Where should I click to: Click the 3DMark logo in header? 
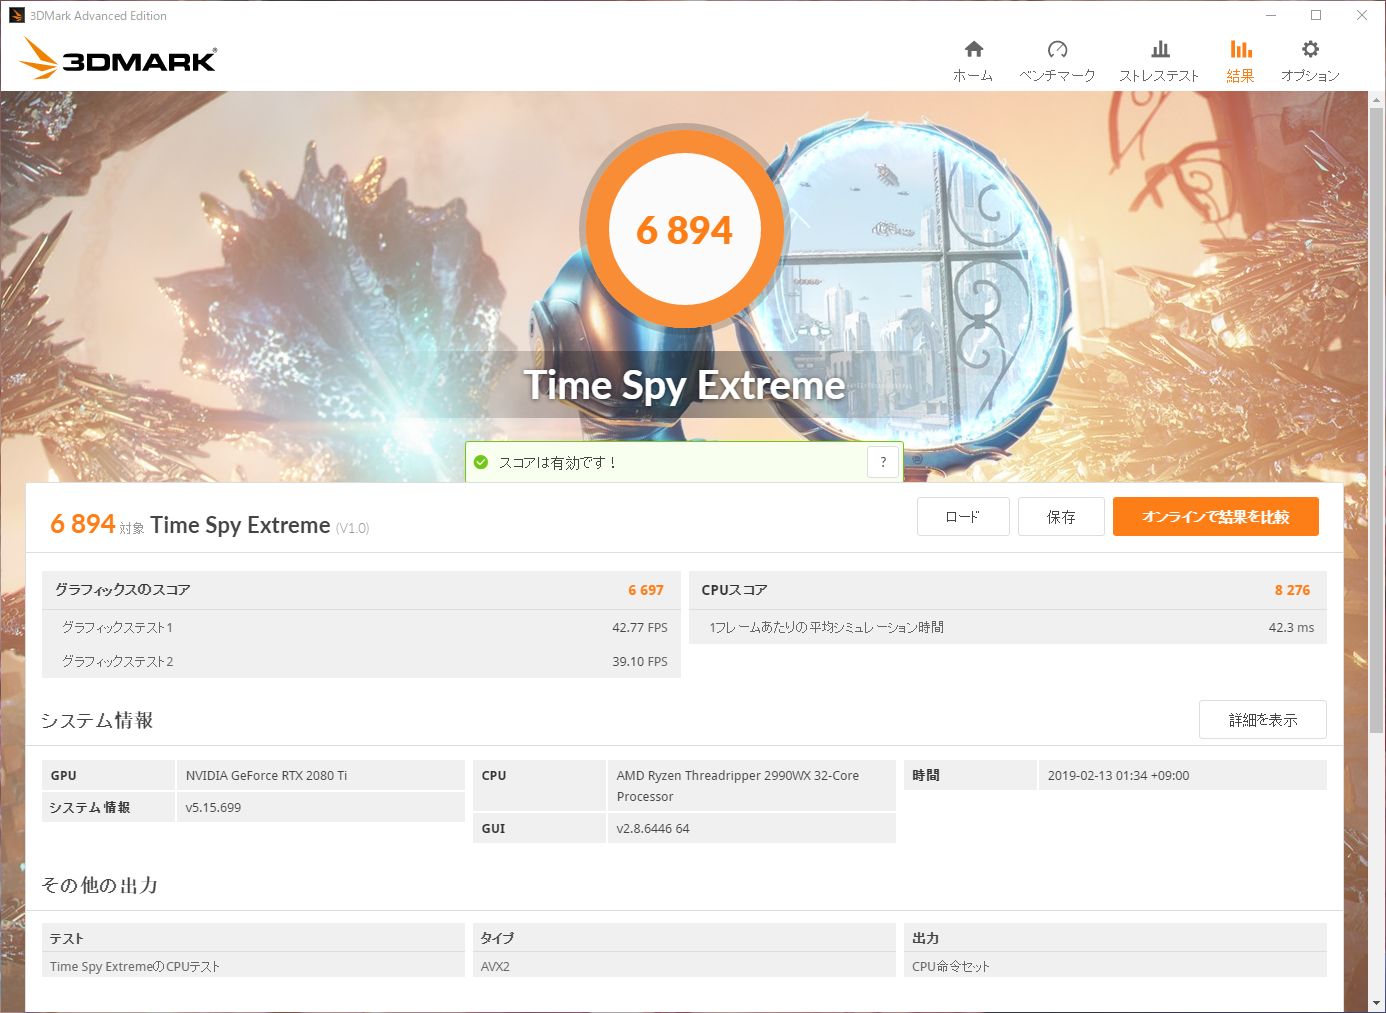(118, 60)
